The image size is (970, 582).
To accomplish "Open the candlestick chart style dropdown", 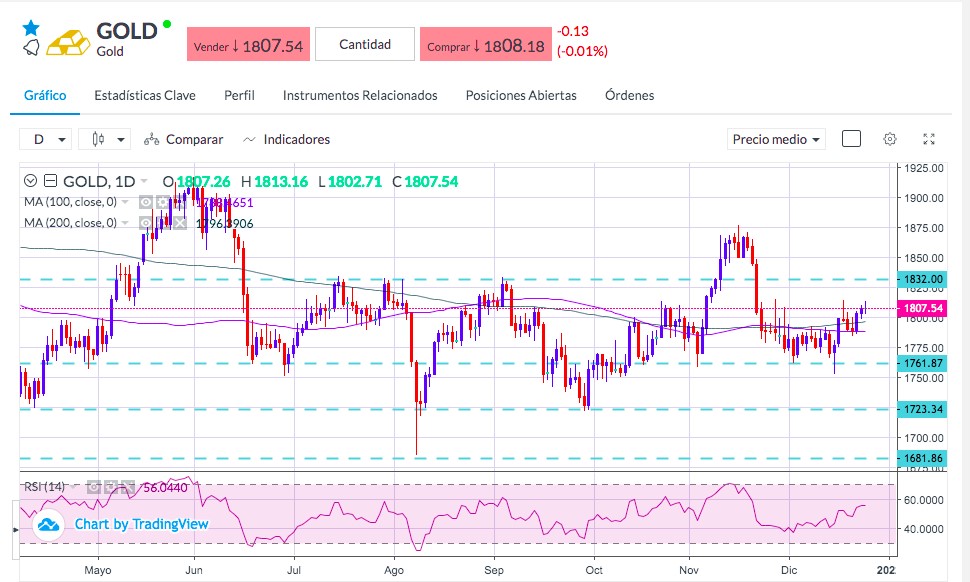I will click(104, 139).
